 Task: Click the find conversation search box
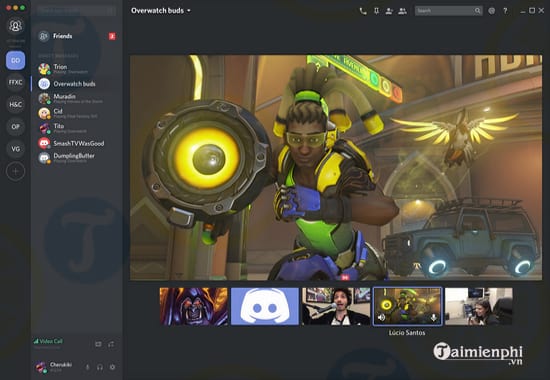pos(76,11)
